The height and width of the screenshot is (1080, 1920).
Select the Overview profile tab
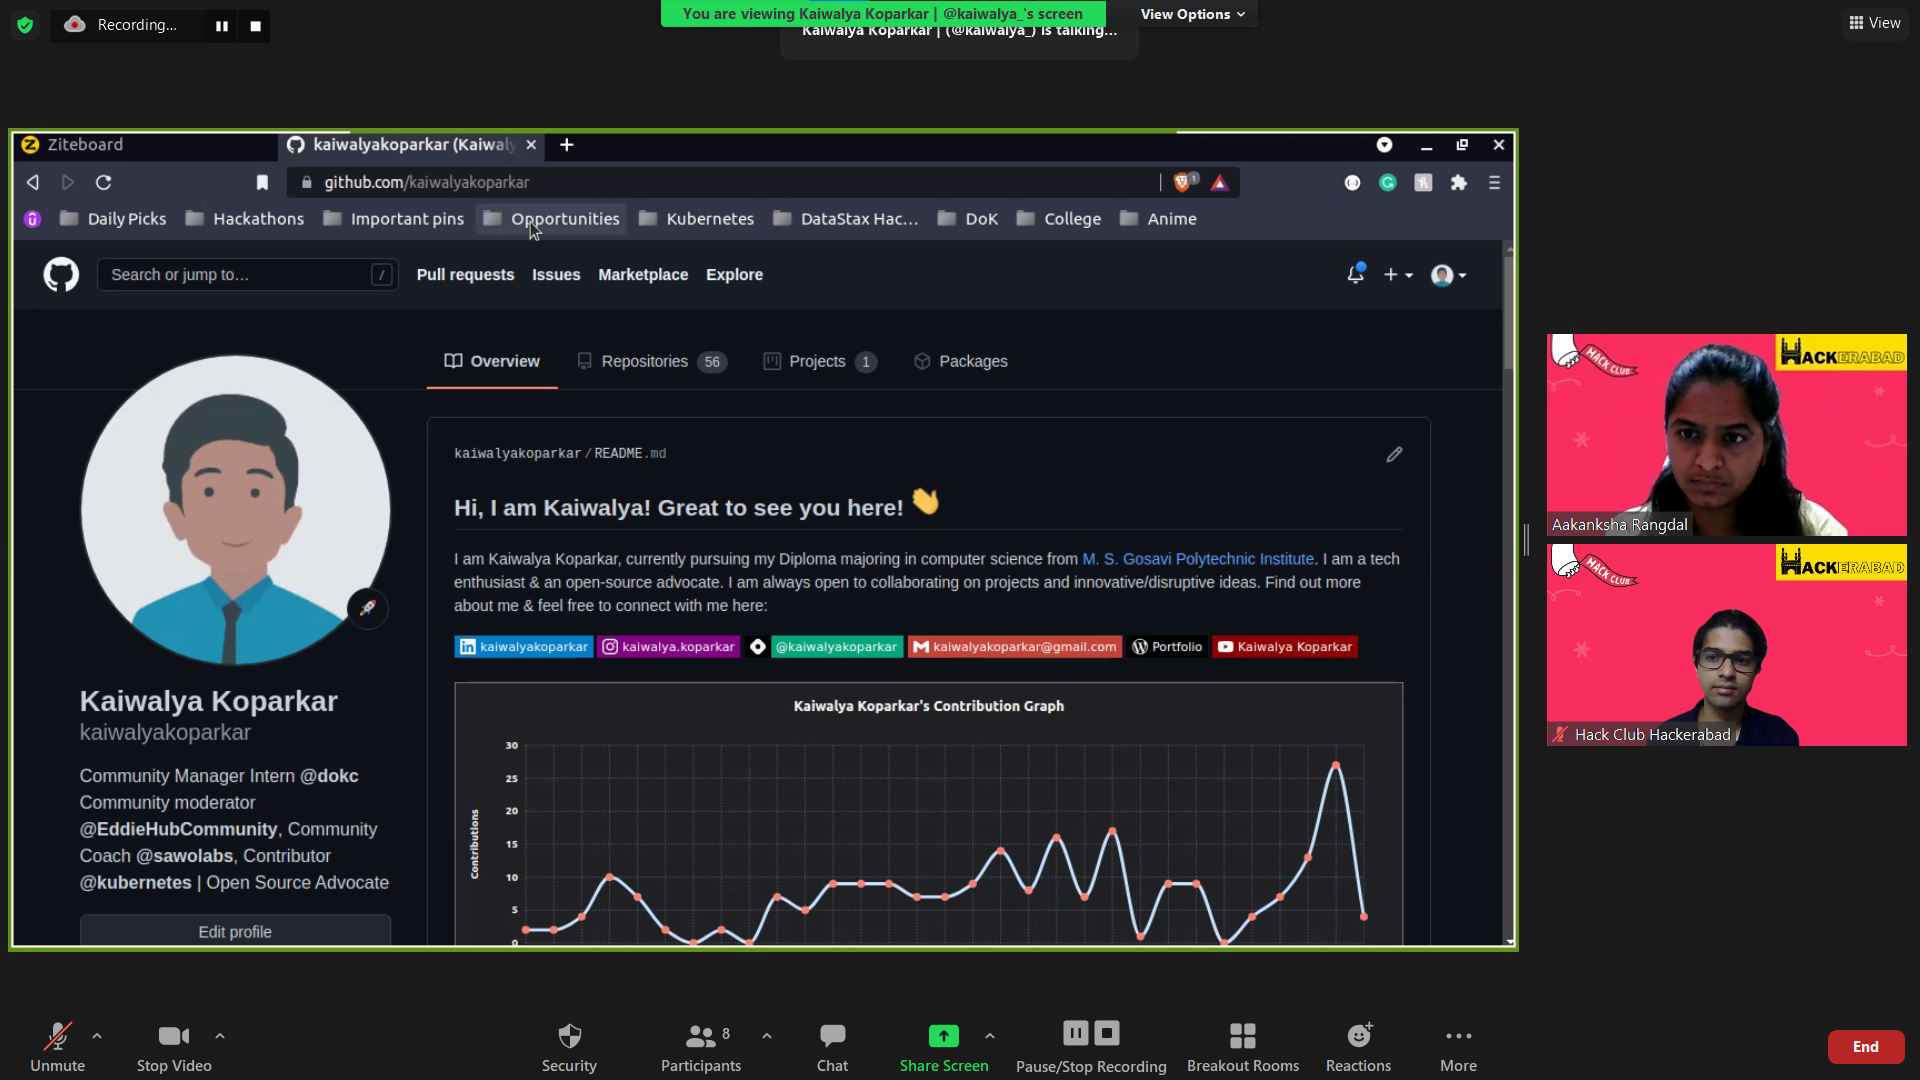point(492,362)
